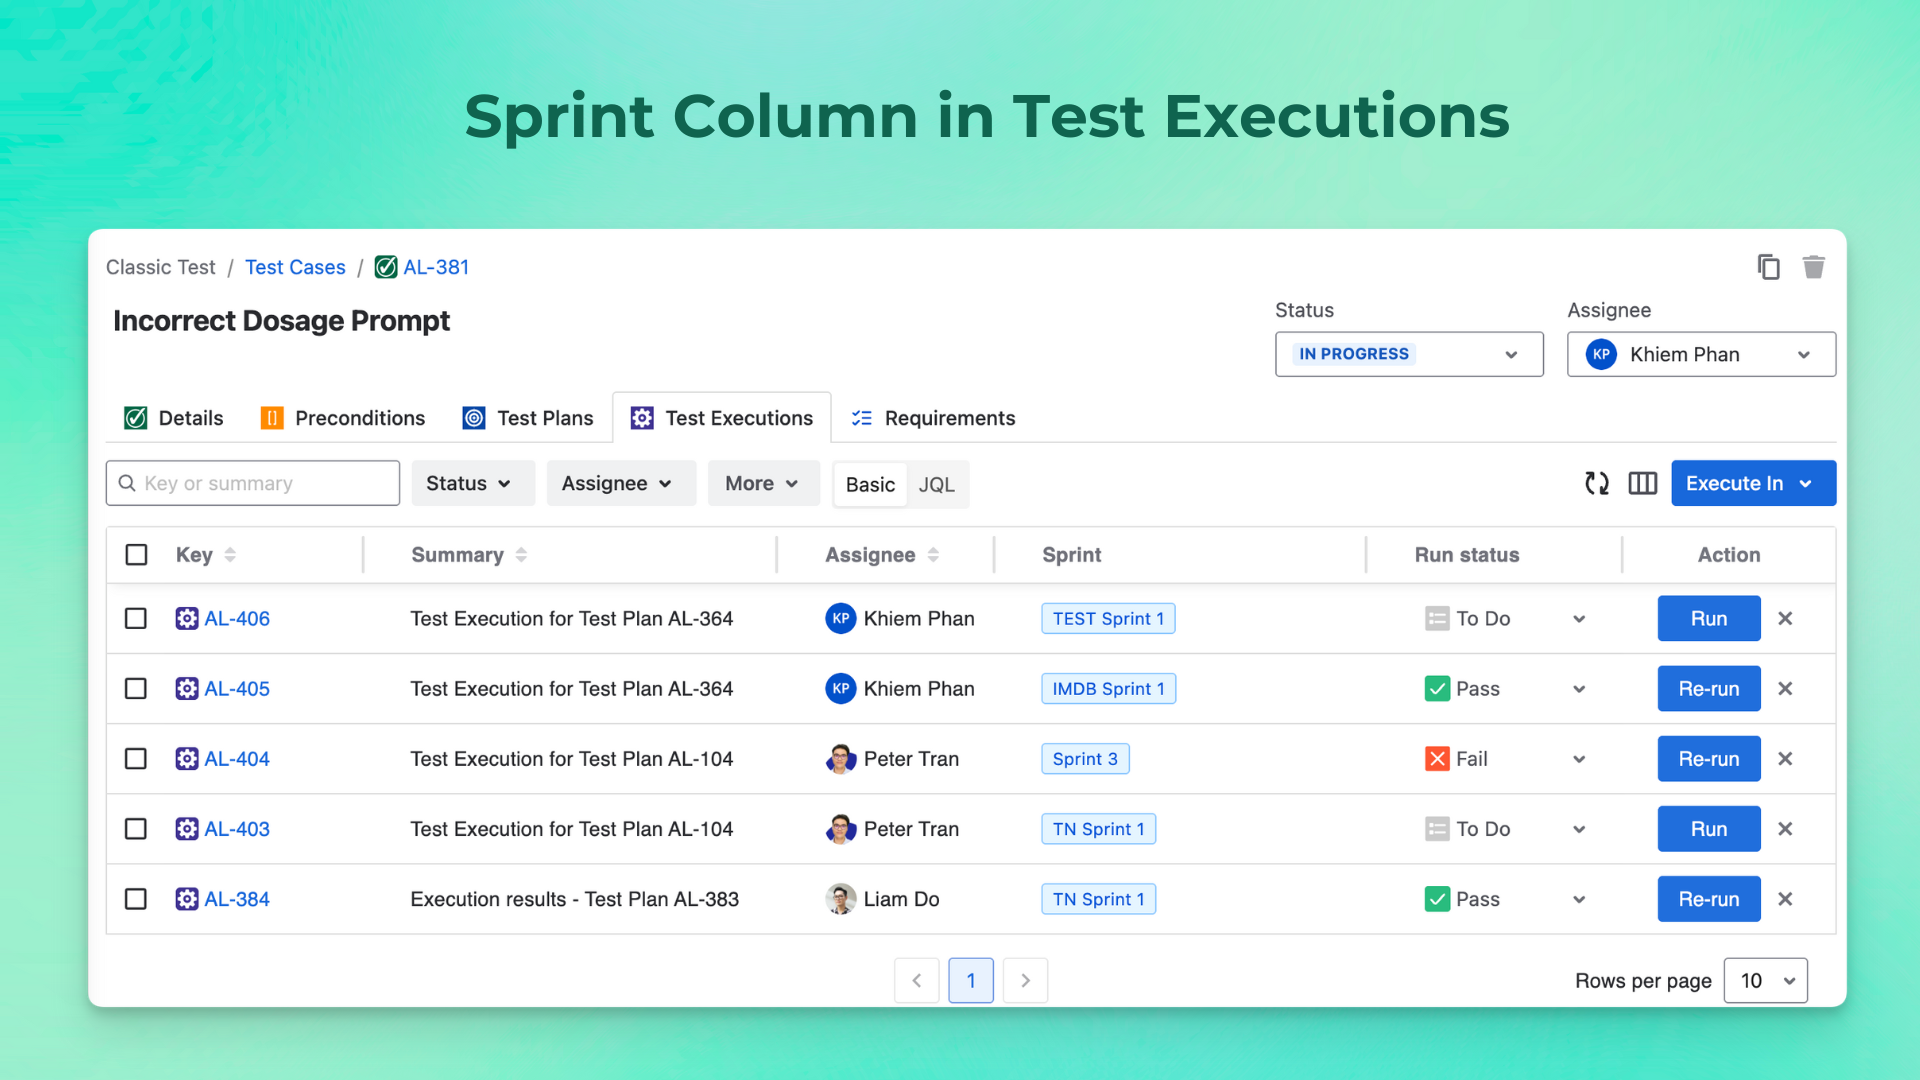
Task: Tick the checkbox for AL-405 row
Action: (x=136, y=689)
